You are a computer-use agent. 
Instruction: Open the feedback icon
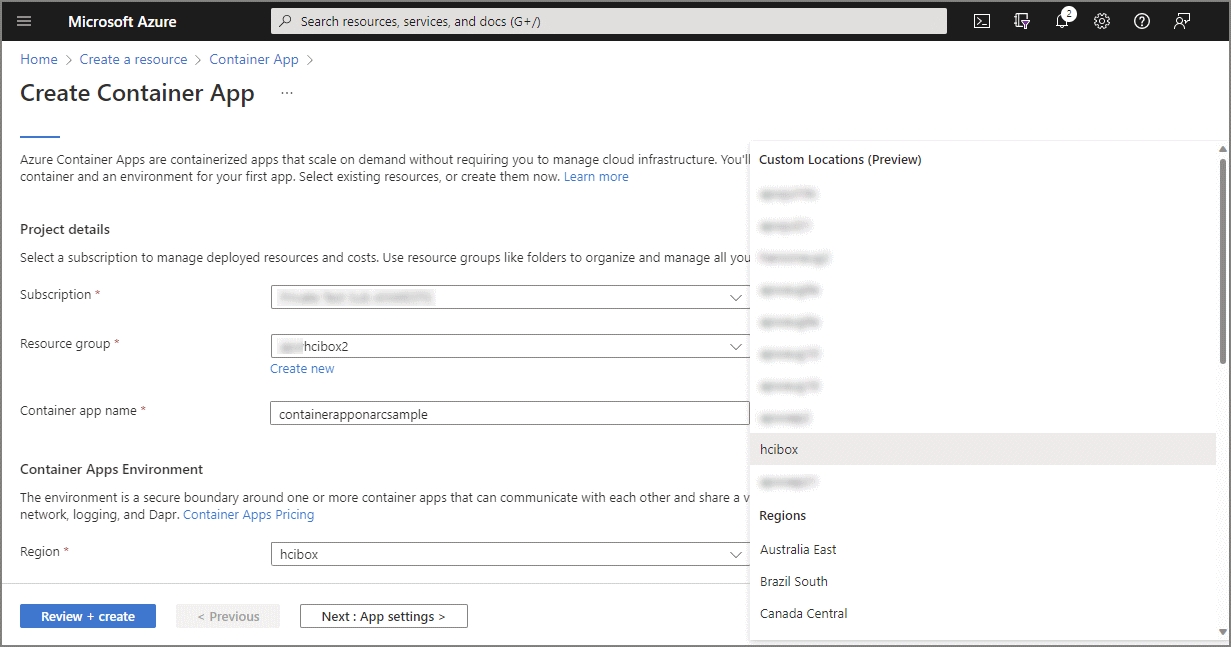pyautogui.click(x=1182, y=21)
